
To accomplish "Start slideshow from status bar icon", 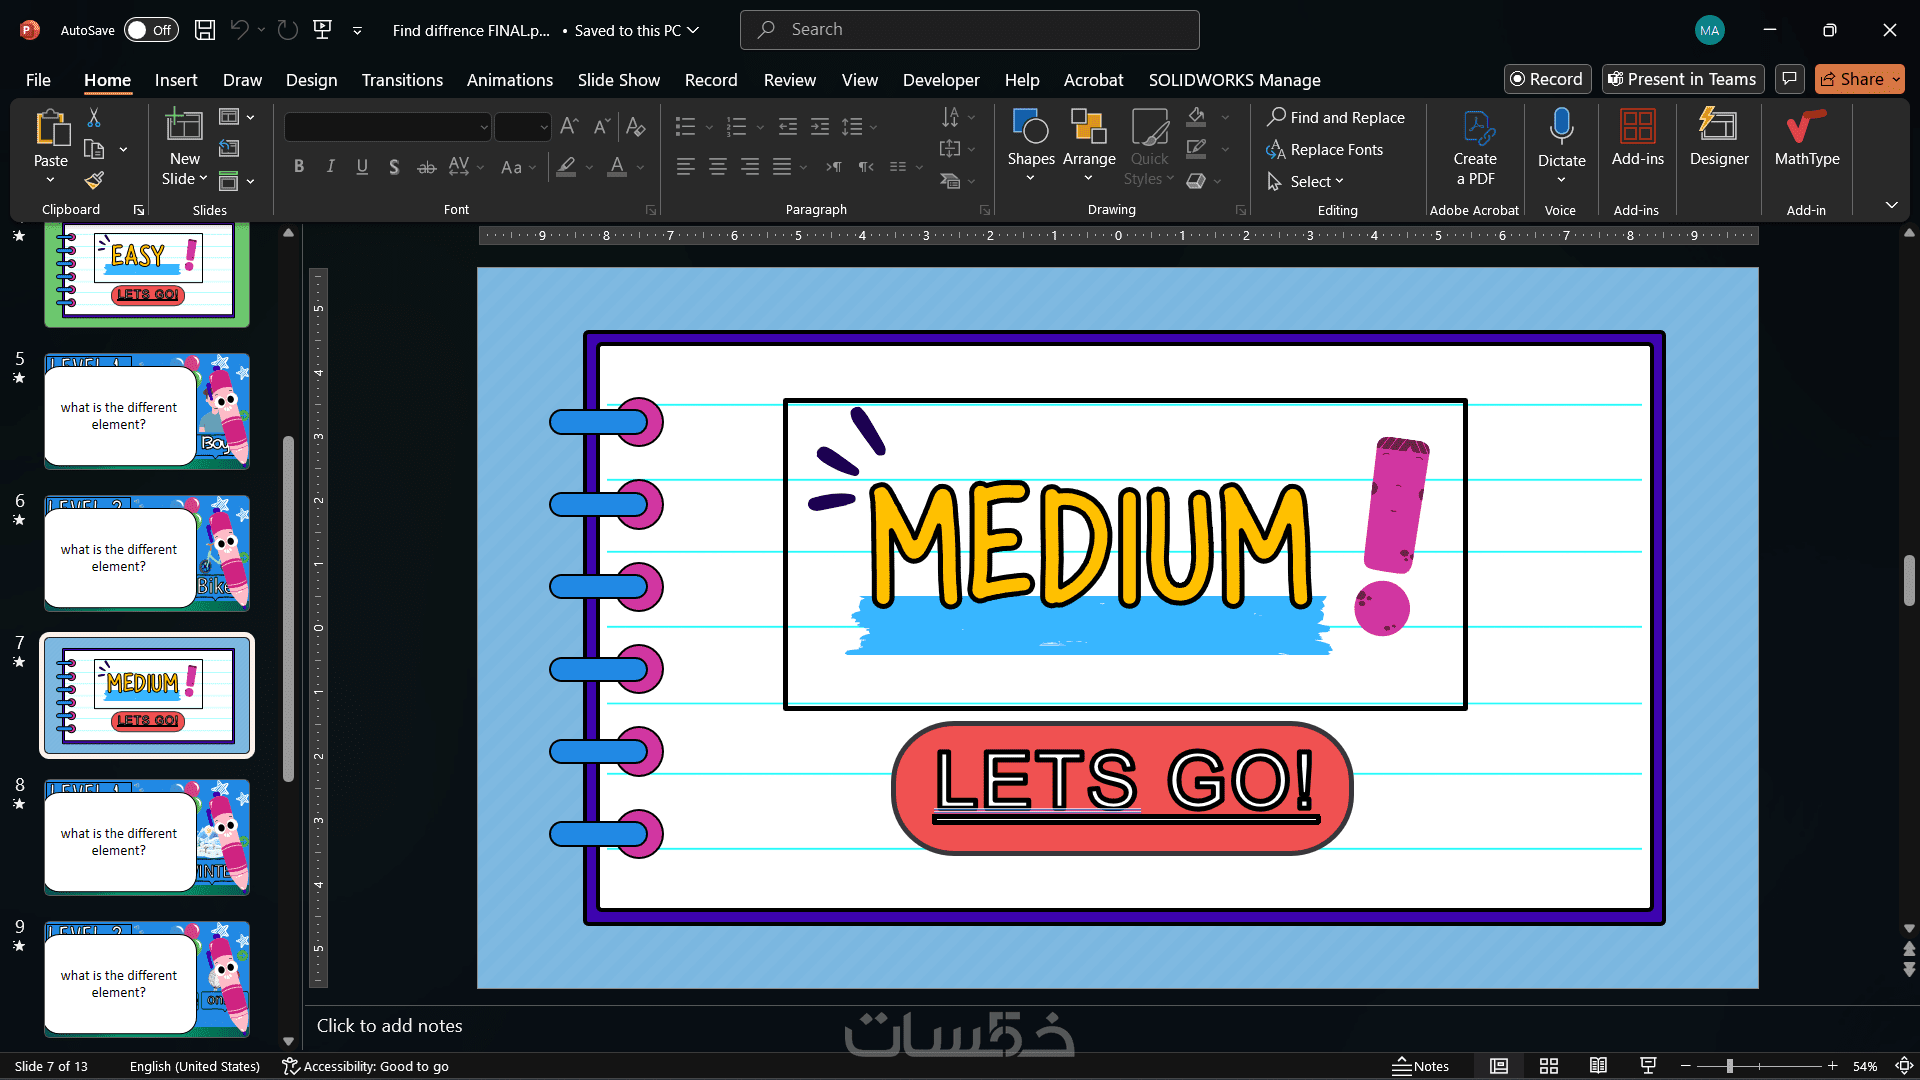I will coord(1648,1066).
